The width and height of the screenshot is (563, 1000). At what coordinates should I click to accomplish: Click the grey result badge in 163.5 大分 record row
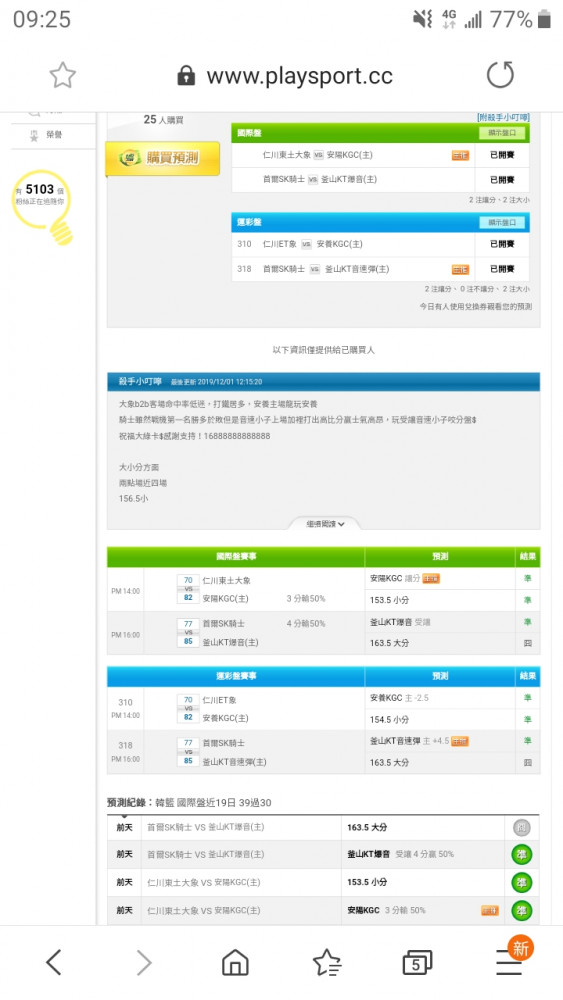pyautogui.click(x=522, y=828)
